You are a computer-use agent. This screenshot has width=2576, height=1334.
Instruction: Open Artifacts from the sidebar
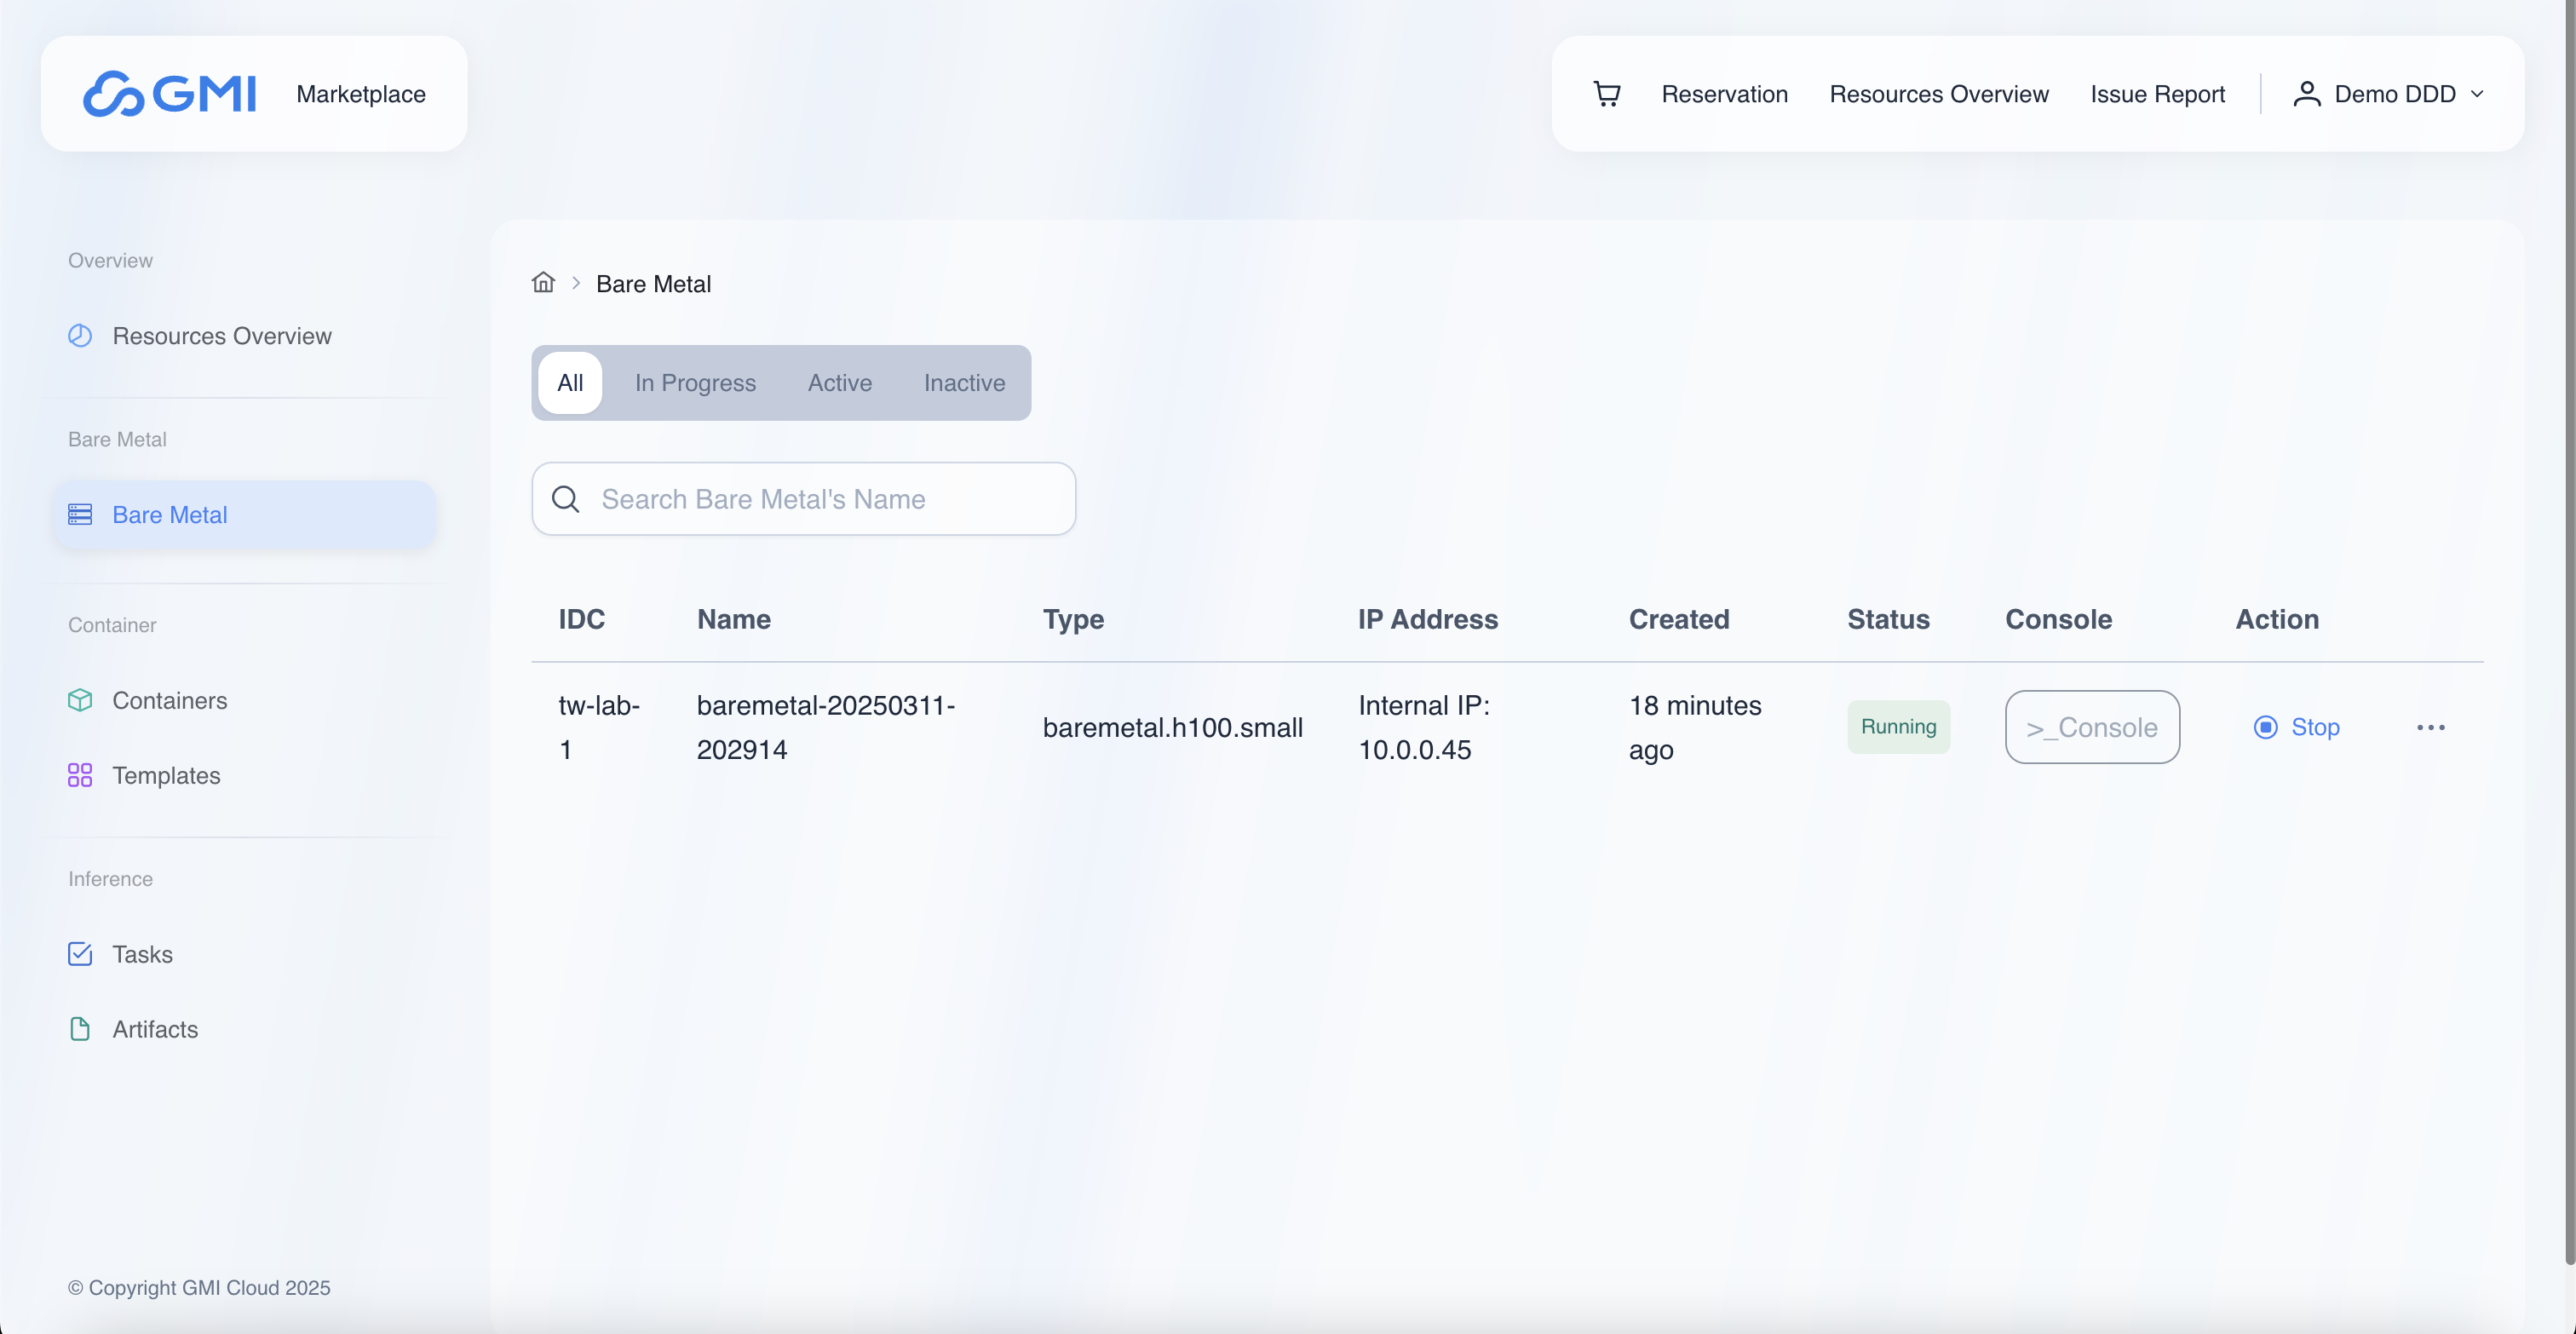tap(245, 1029)
